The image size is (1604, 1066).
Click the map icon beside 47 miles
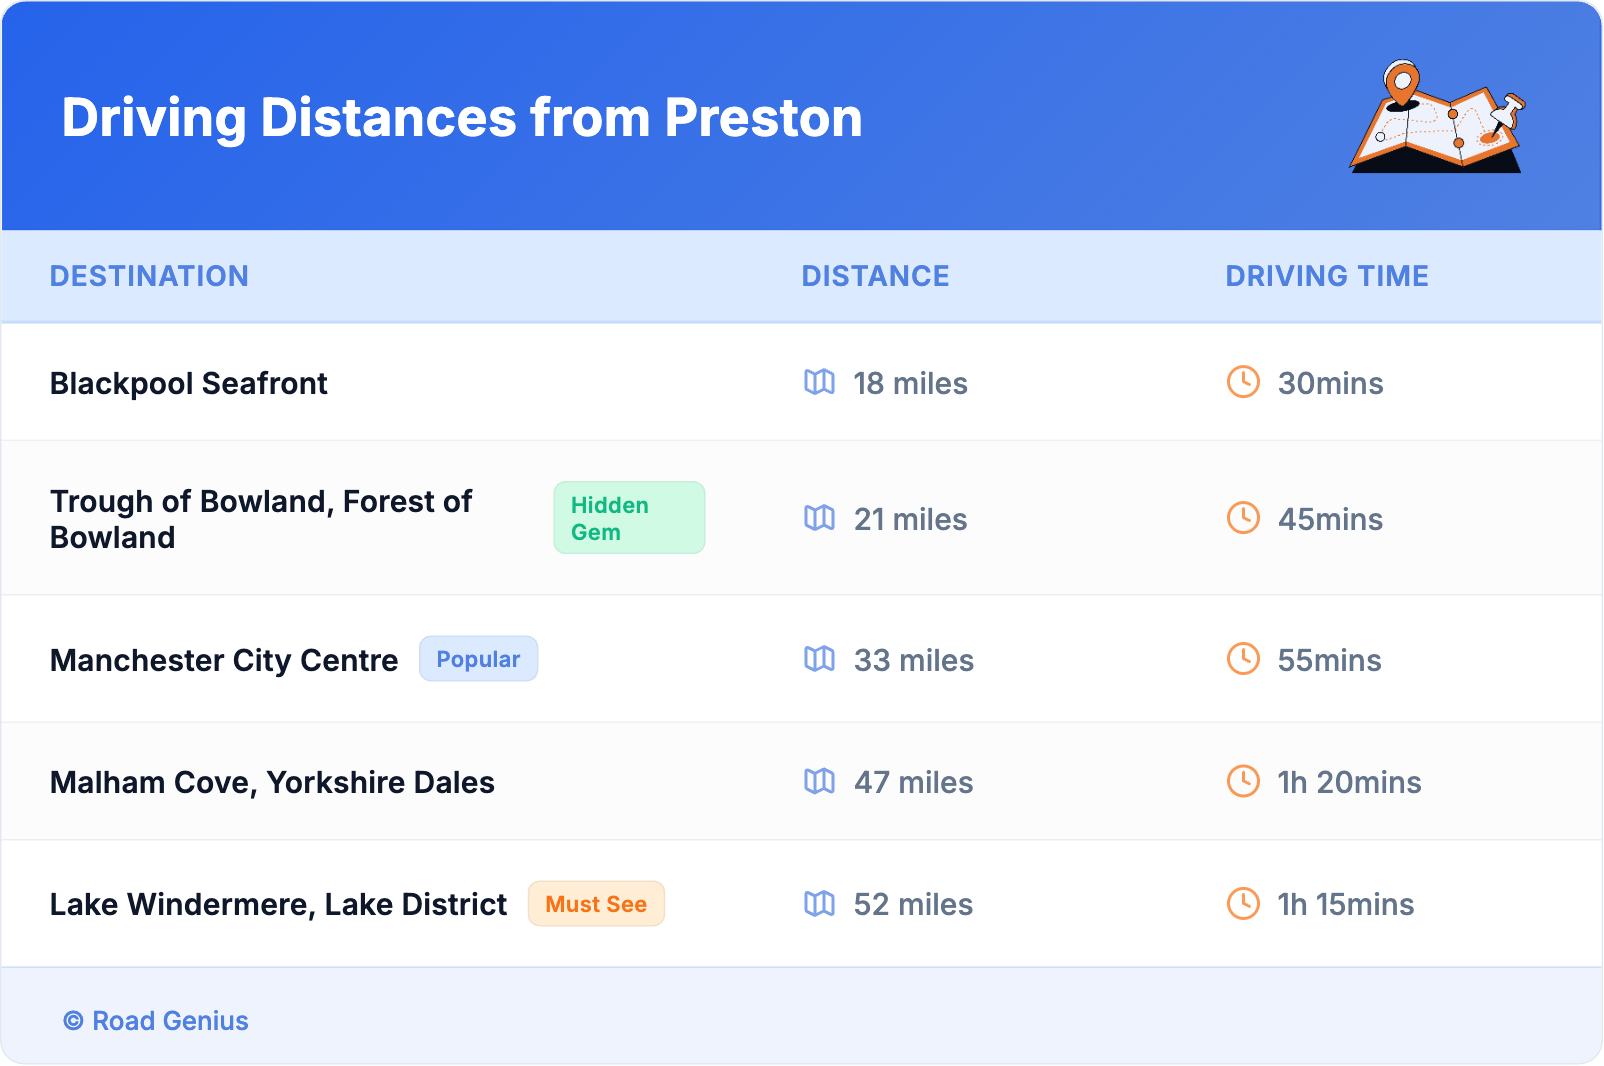click(x=819, y=781)
